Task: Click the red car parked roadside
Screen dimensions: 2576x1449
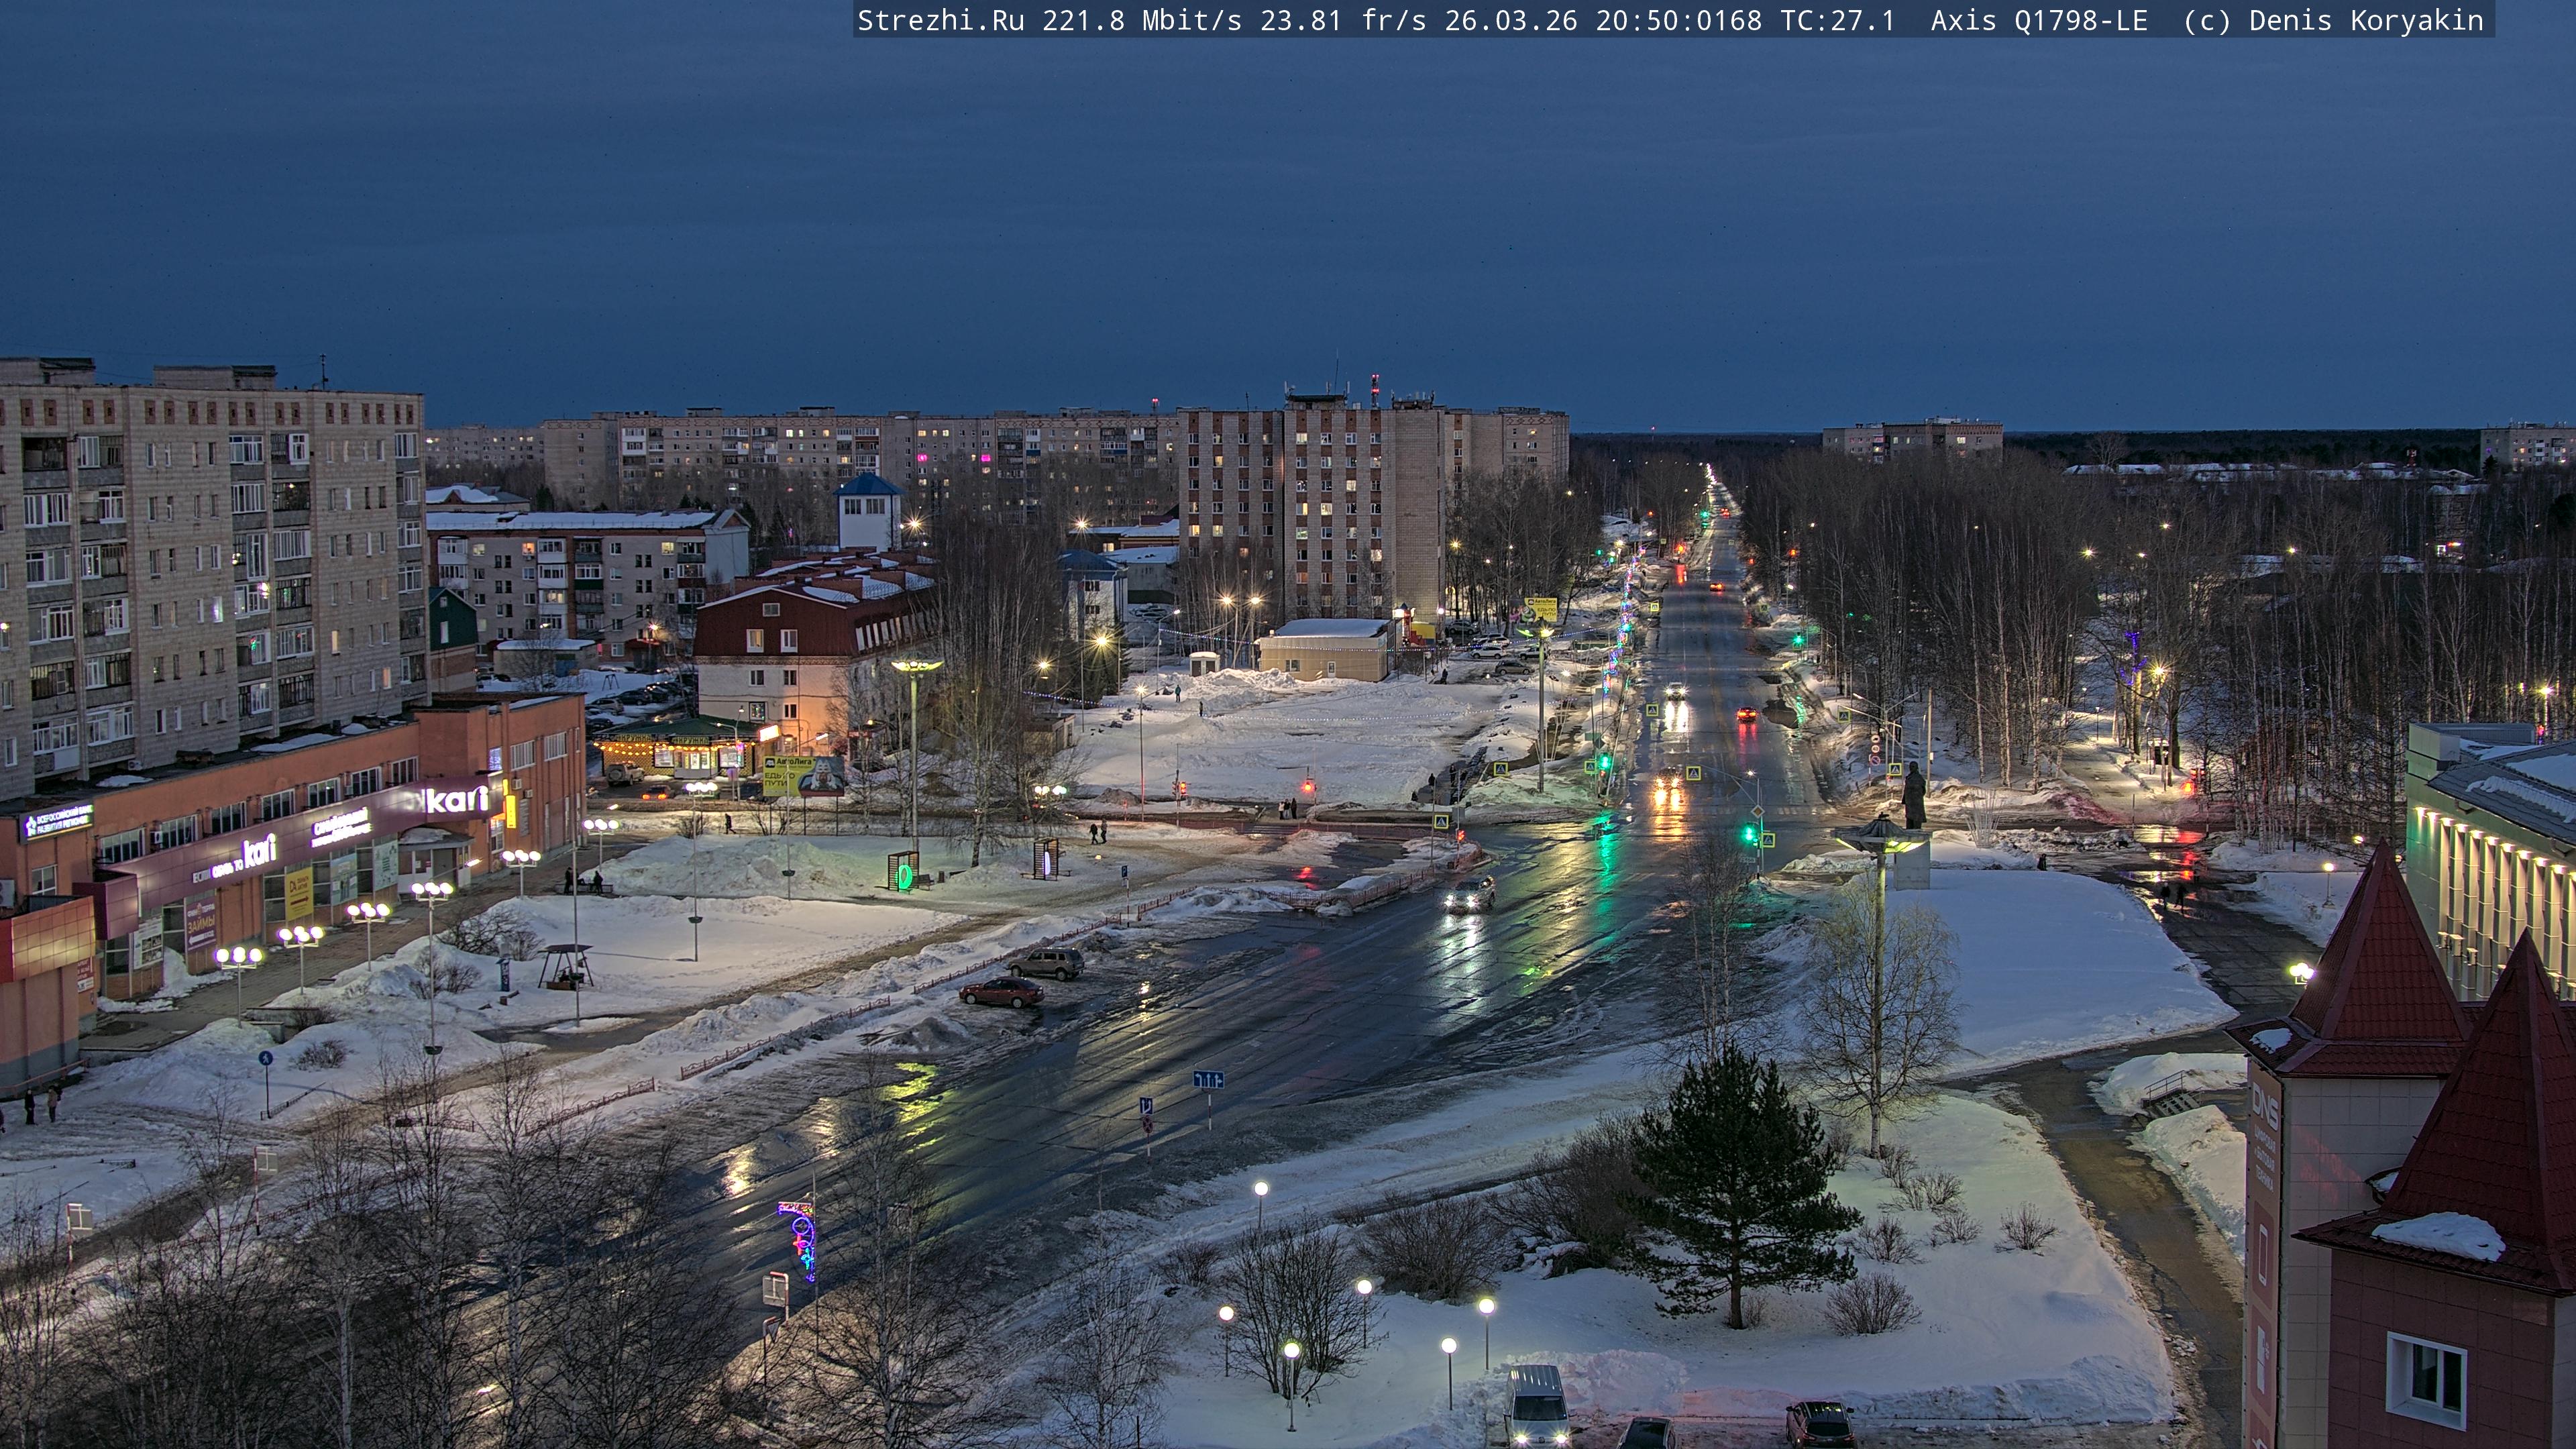Action: (1001, 992)
